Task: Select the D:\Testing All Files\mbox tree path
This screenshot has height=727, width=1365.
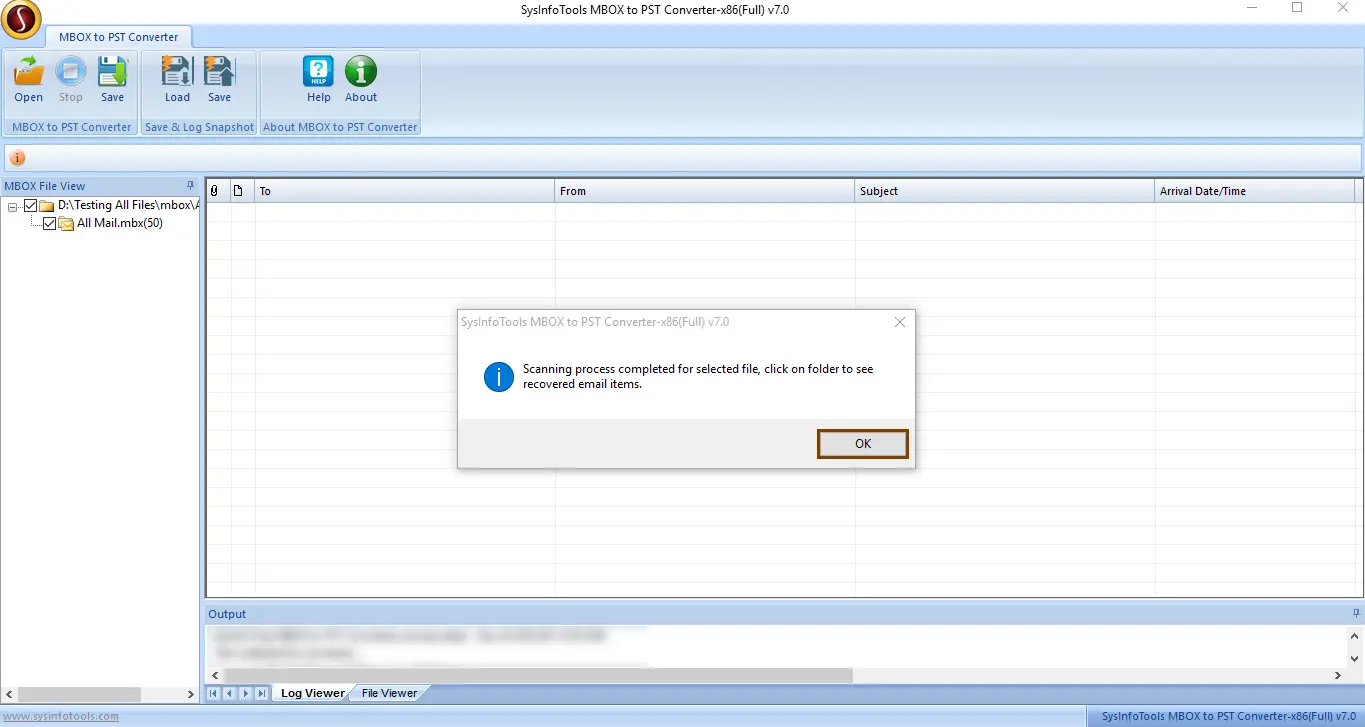Action: tap(128, 205)
